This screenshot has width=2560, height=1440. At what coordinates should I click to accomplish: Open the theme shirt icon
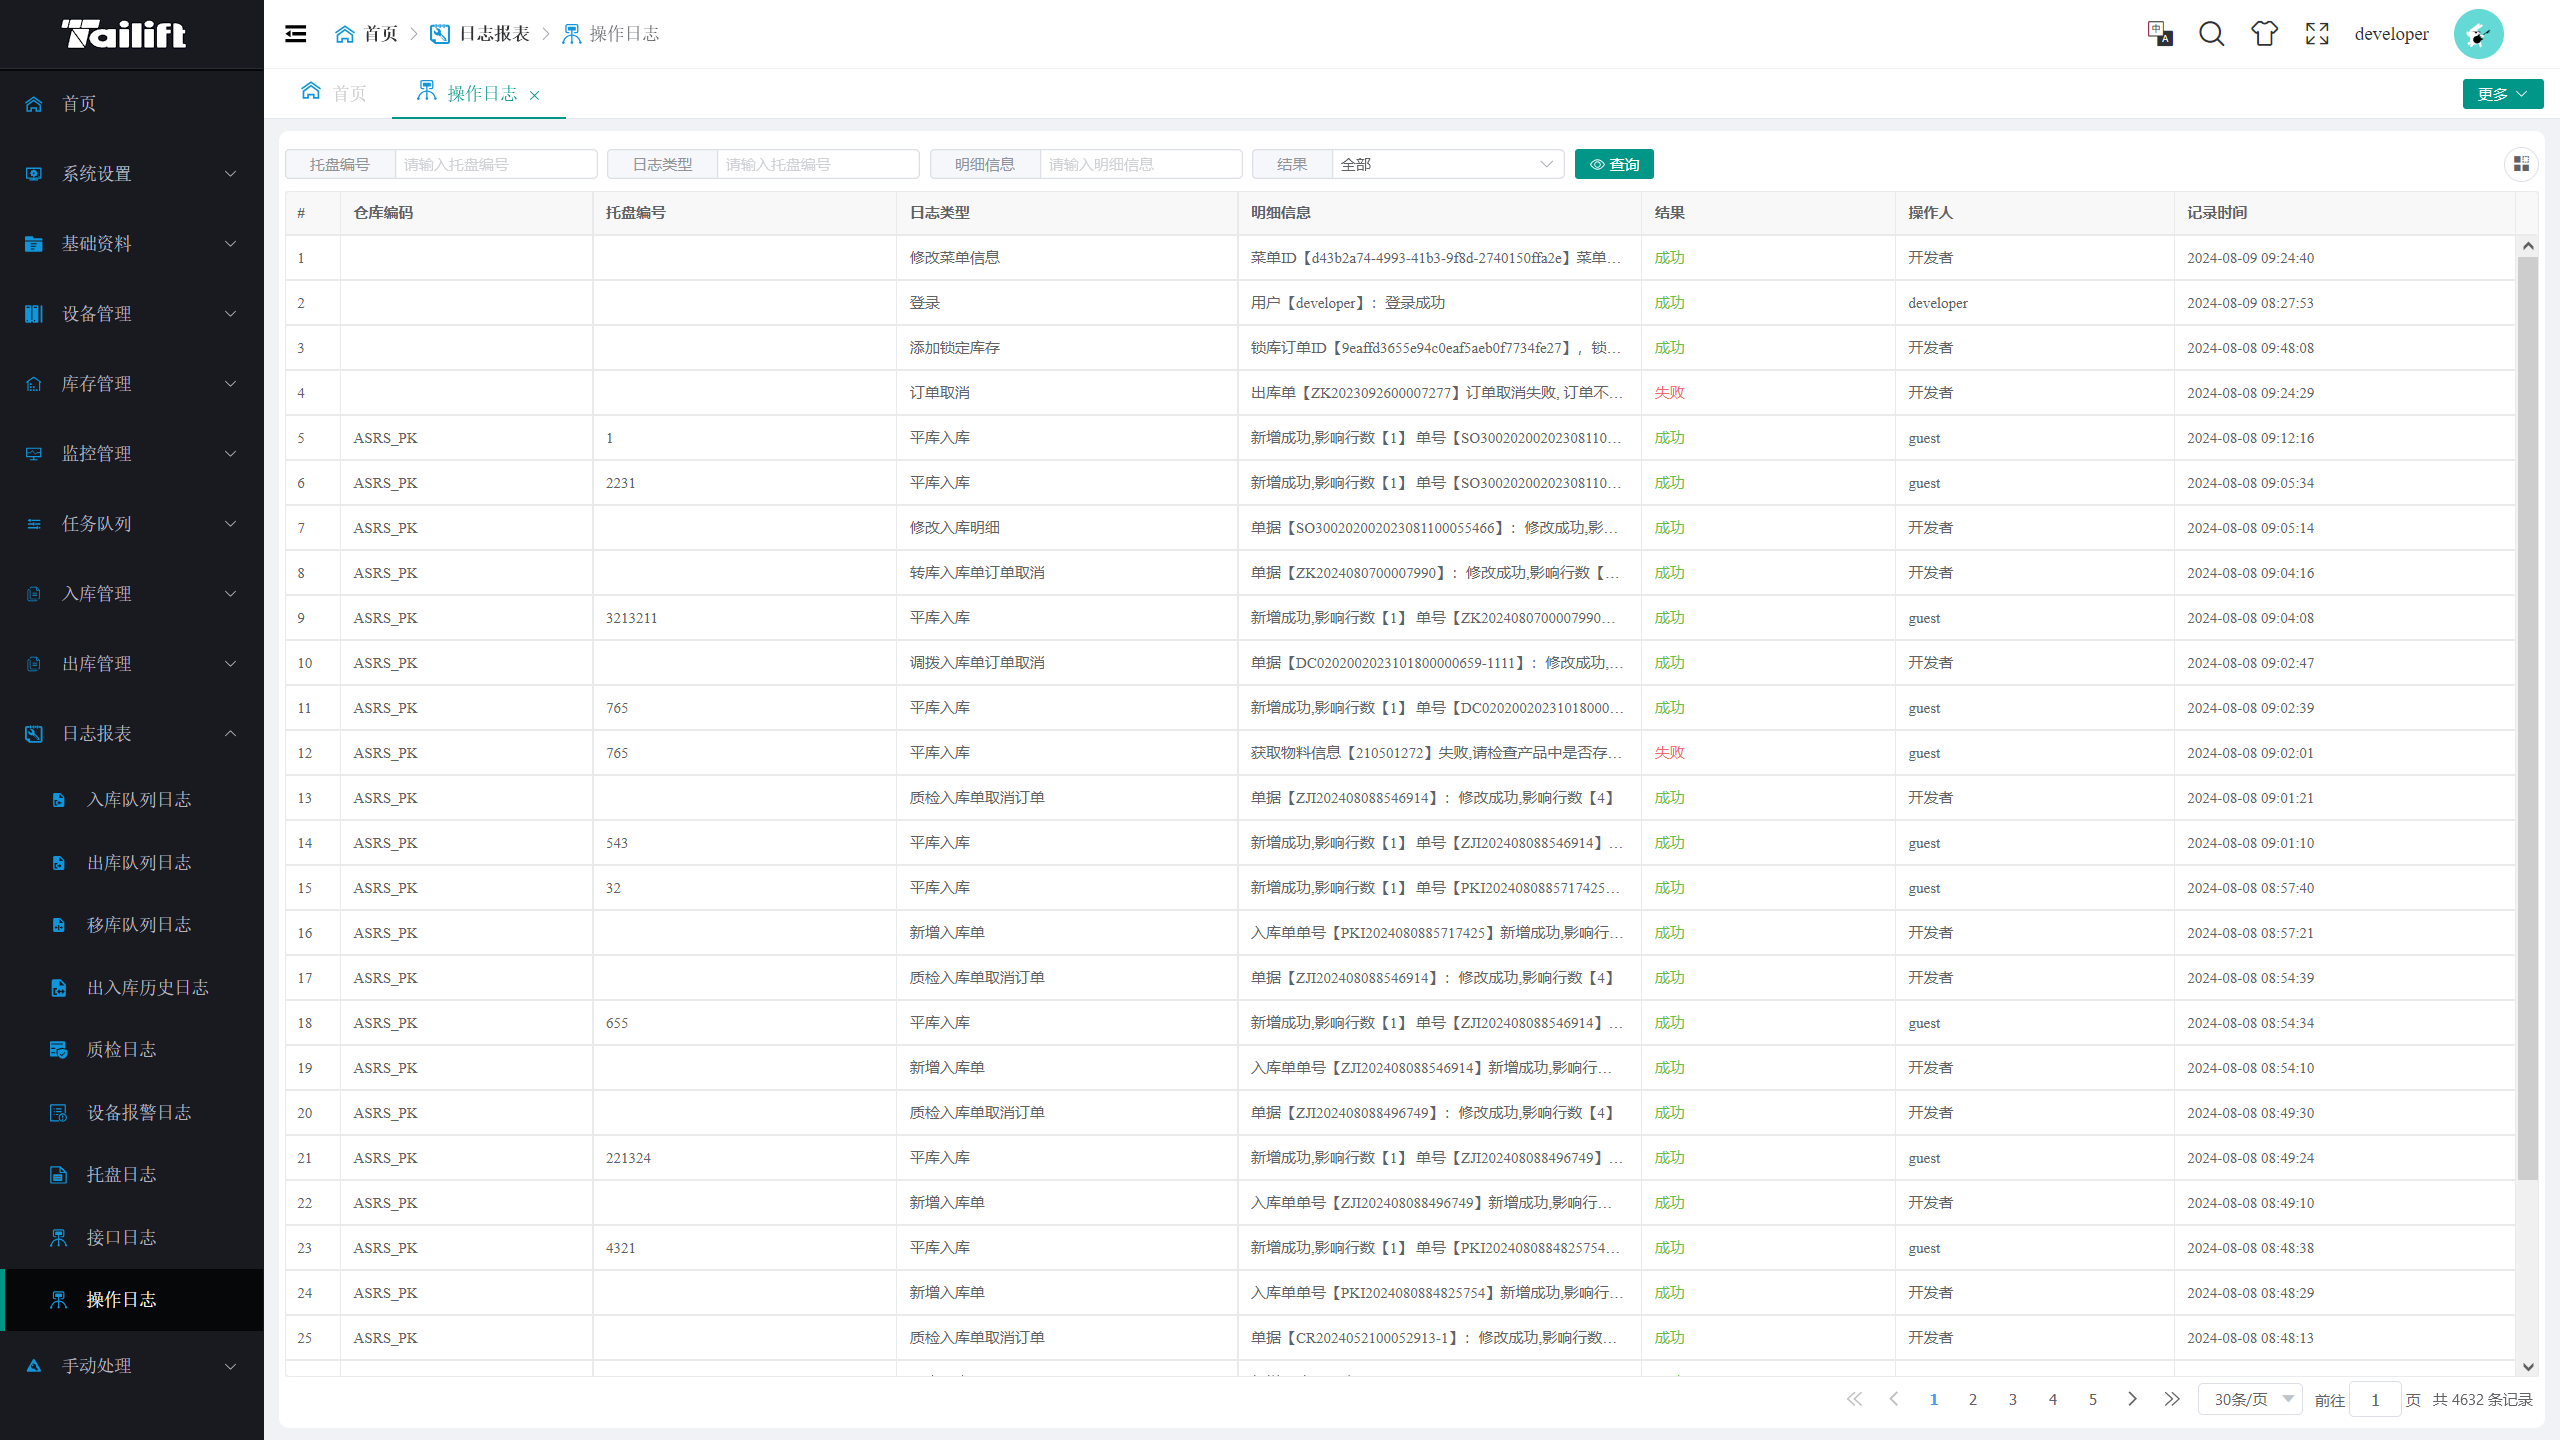(x=2264, y=34)
